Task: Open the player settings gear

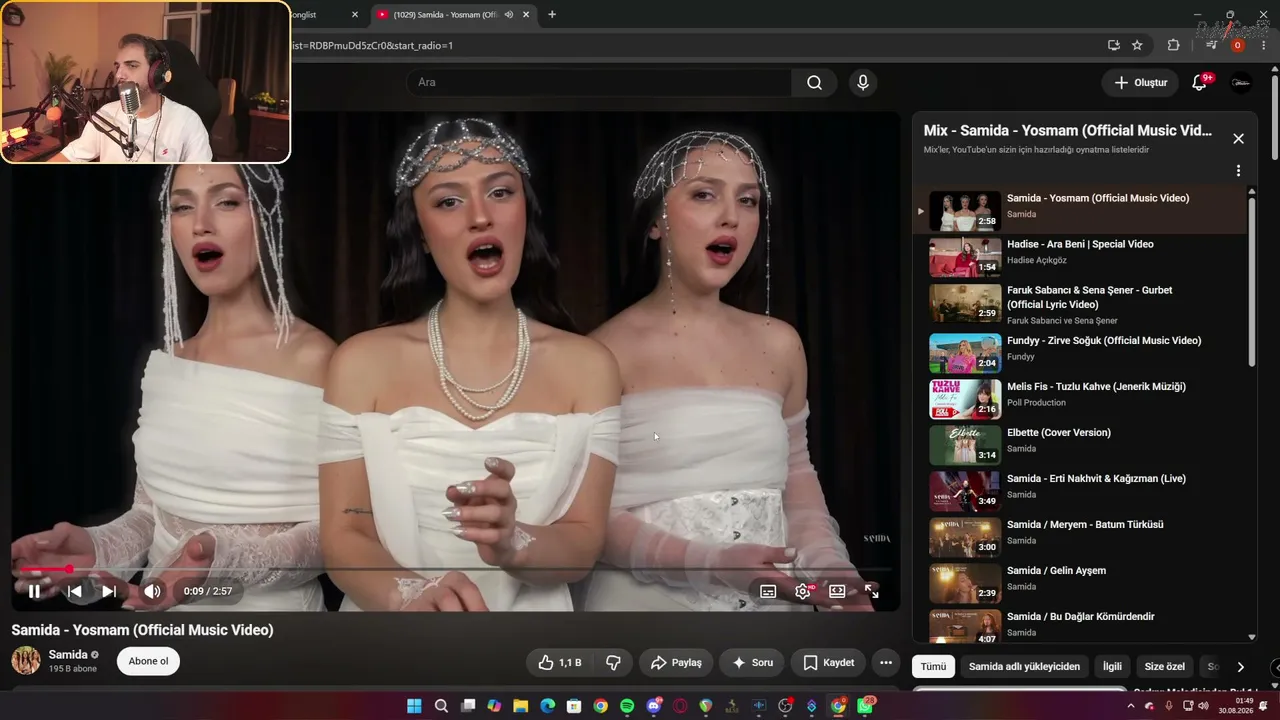Action: [803, 591]
